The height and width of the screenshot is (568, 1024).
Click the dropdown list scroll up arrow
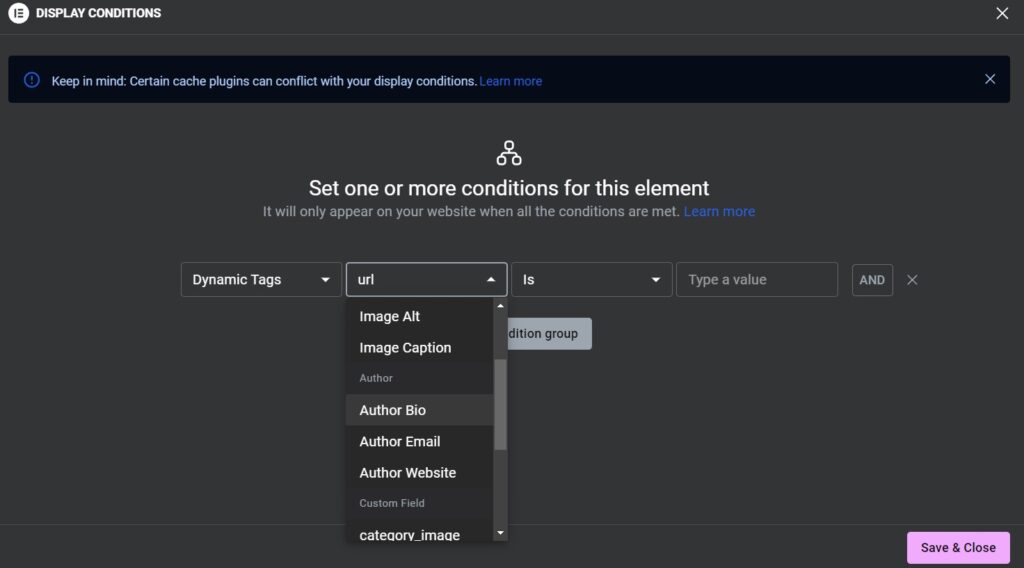pos(500,306)
